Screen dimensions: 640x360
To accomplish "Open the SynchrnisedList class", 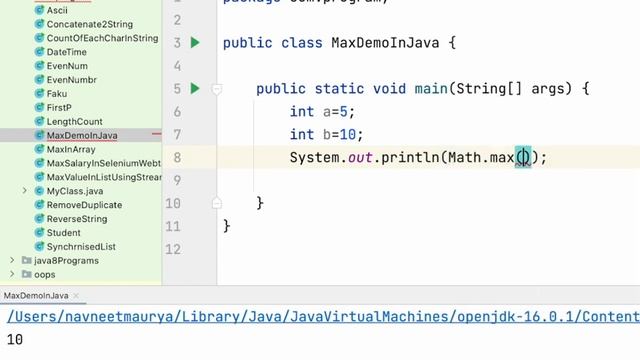I will [x=81, y=246].
